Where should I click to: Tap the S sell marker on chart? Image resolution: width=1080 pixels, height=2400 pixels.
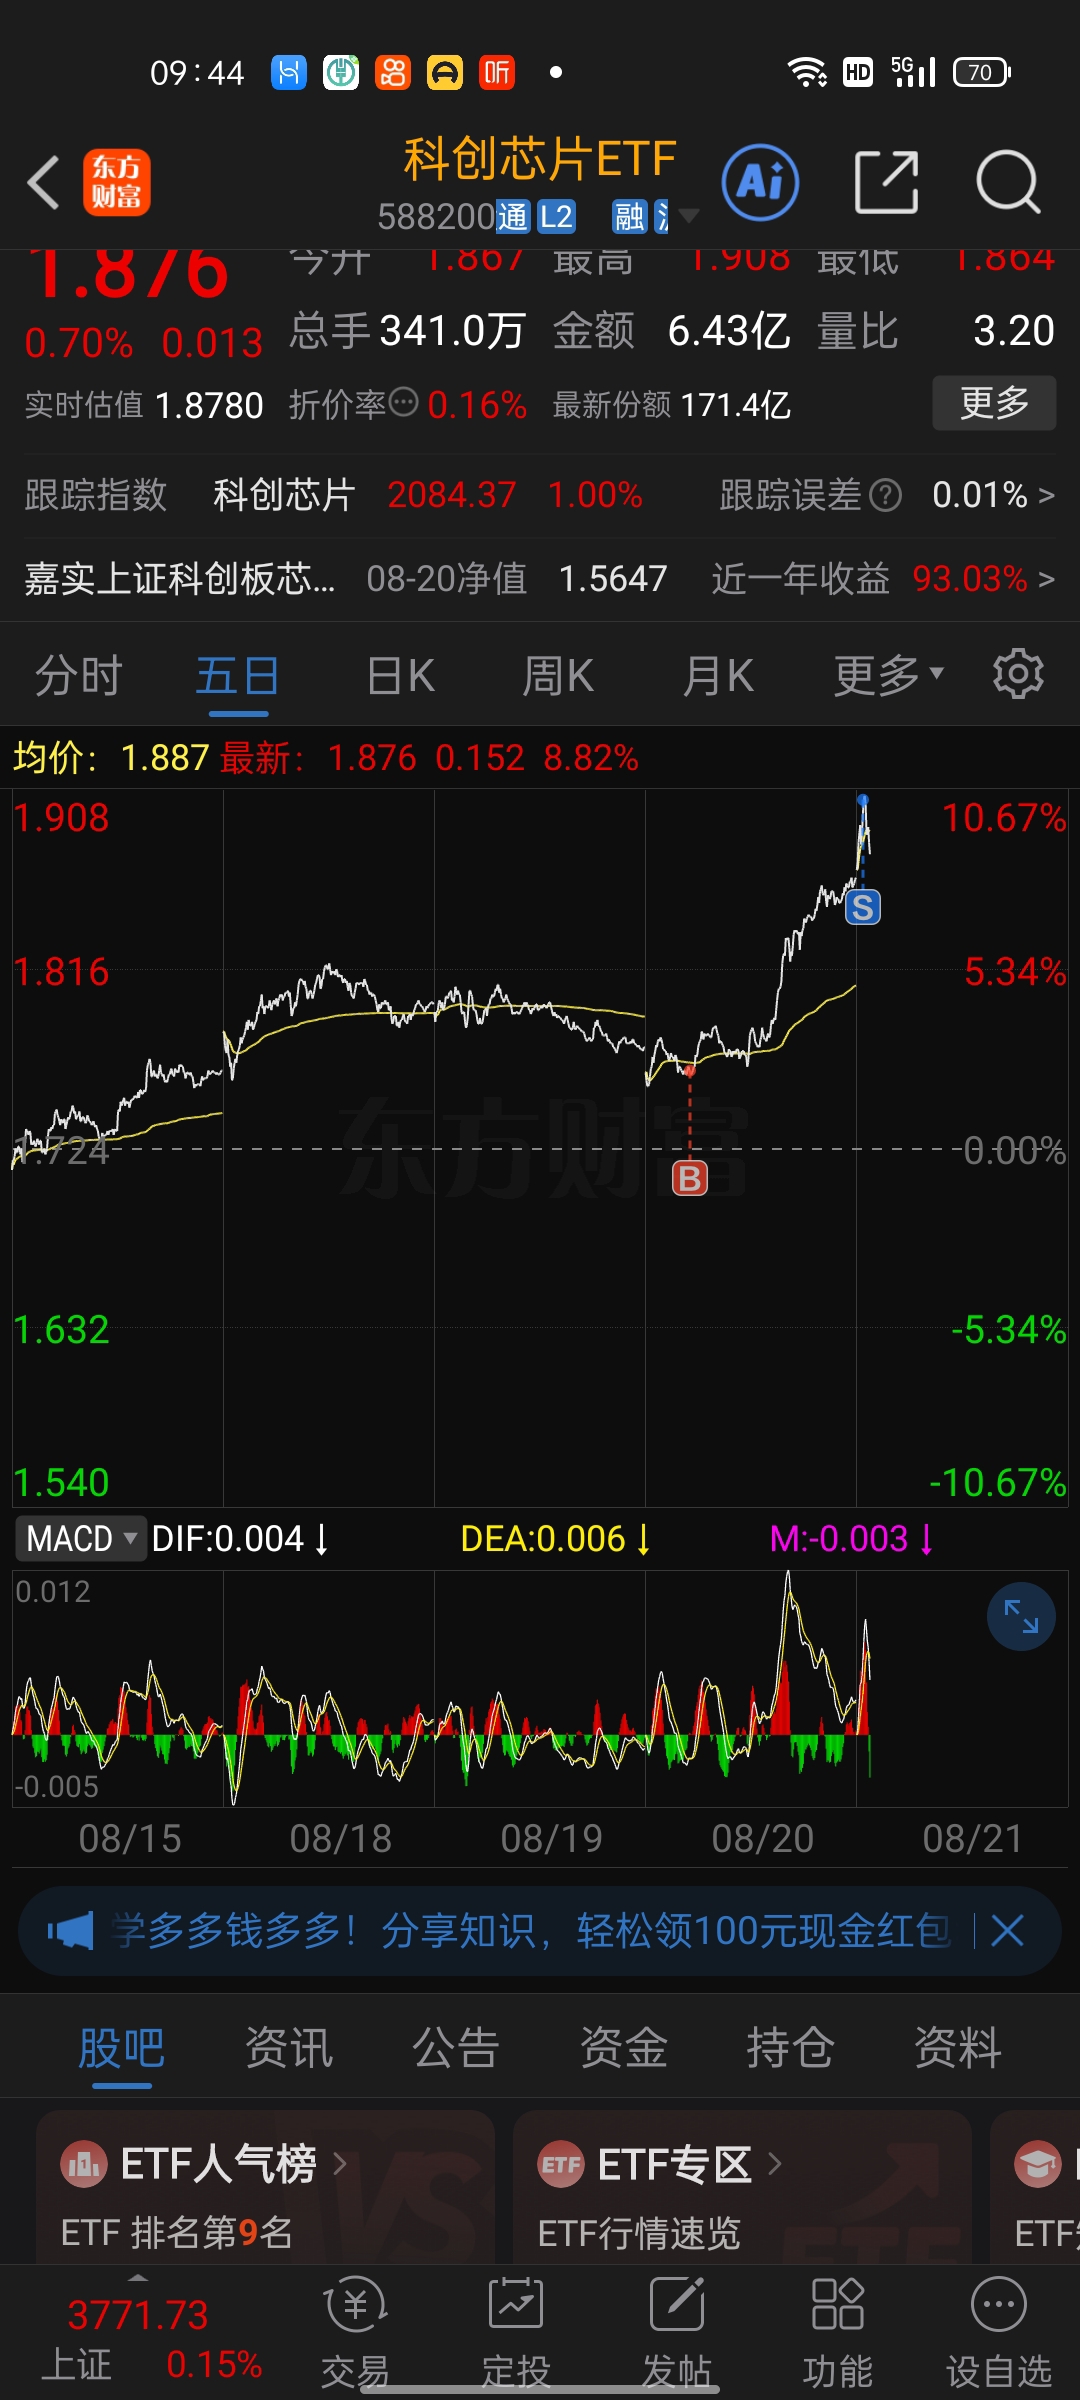pos(863,907)
